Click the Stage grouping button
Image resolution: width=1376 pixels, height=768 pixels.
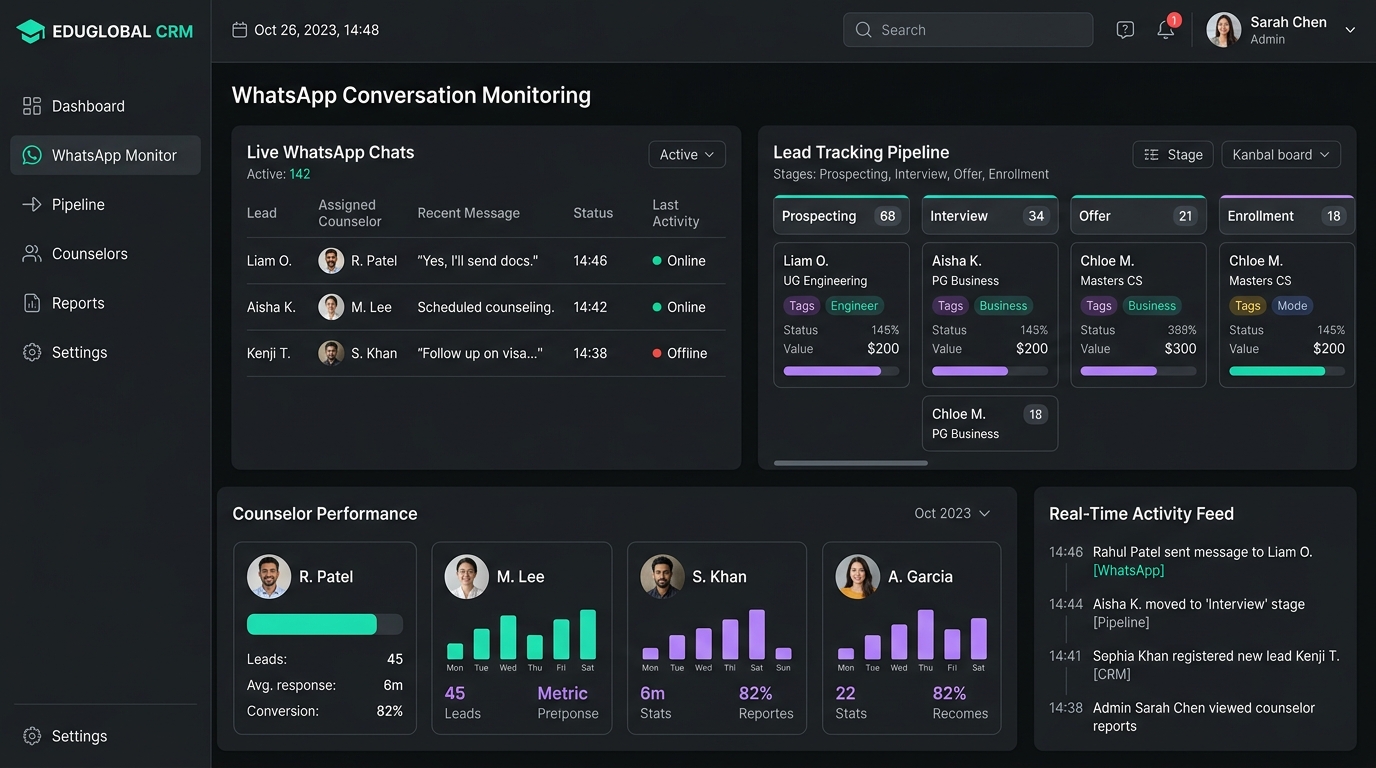click(1173, 154)
